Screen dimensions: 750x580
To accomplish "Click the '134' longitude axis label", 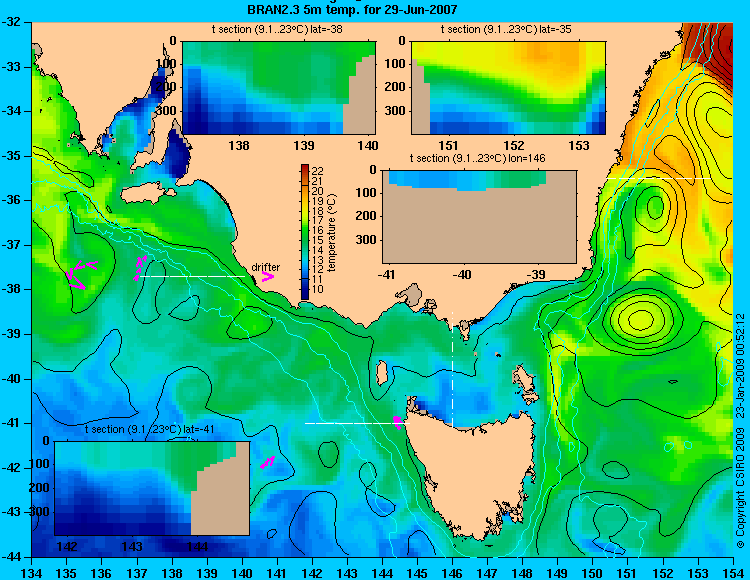I will [x=32, y=573].
